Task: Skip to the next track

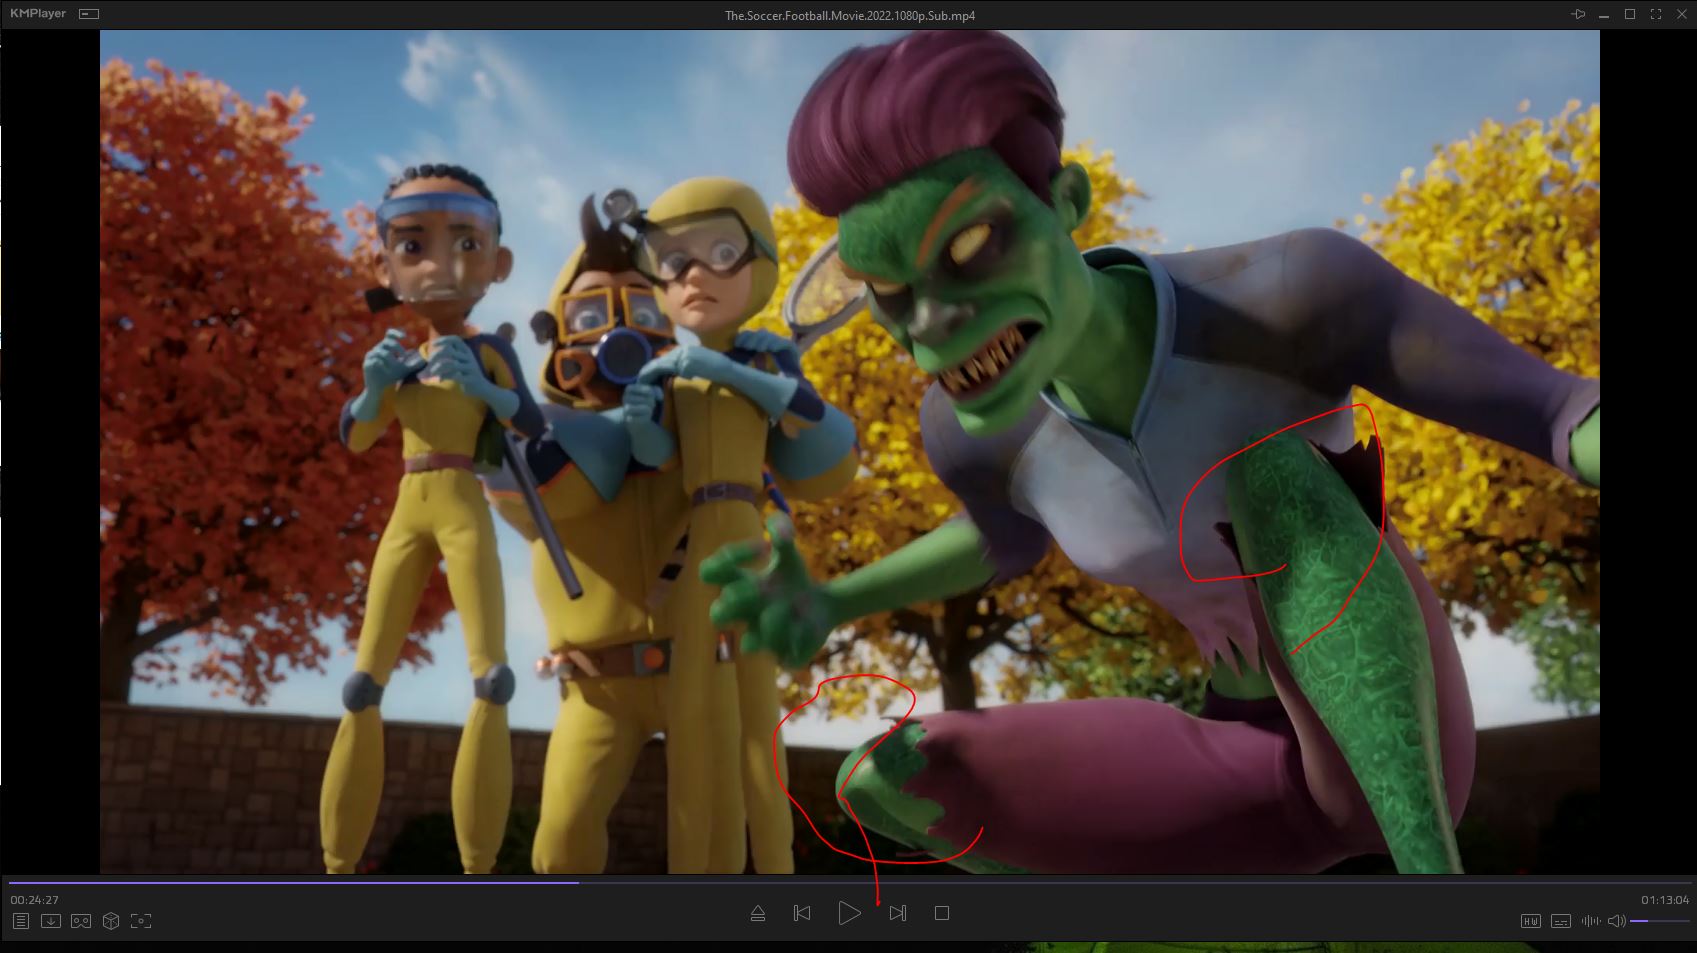Action: coord(898,913)
